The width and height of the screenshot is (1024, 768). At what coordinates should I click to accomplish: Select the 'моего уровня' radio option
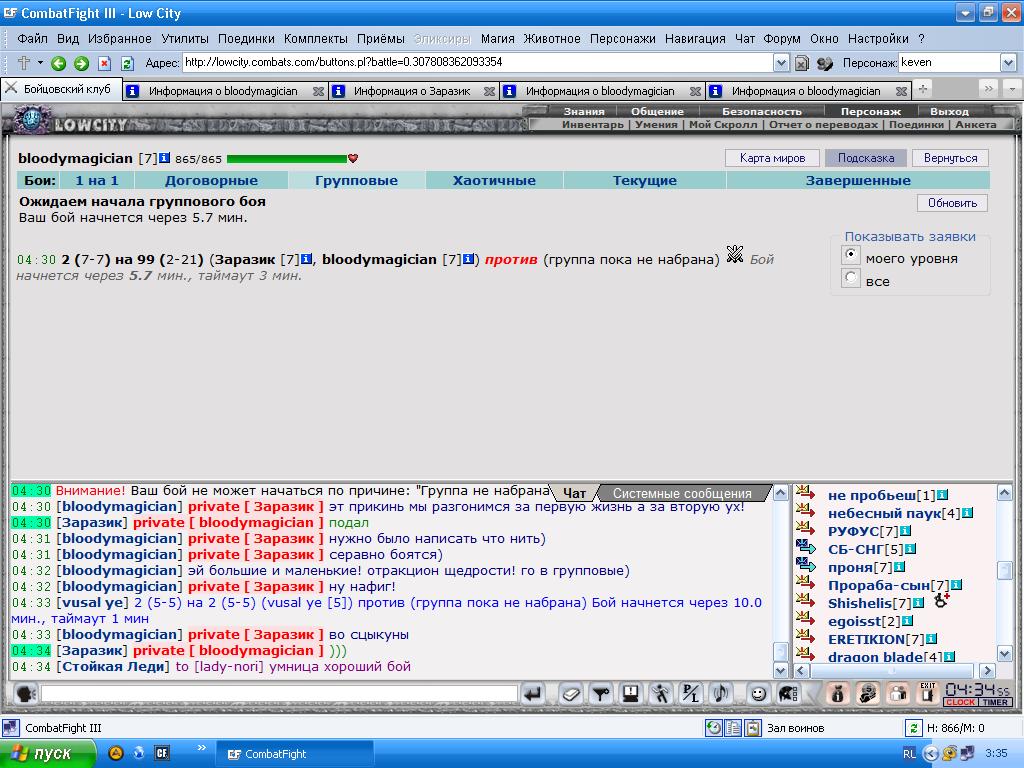pos(850,254)
